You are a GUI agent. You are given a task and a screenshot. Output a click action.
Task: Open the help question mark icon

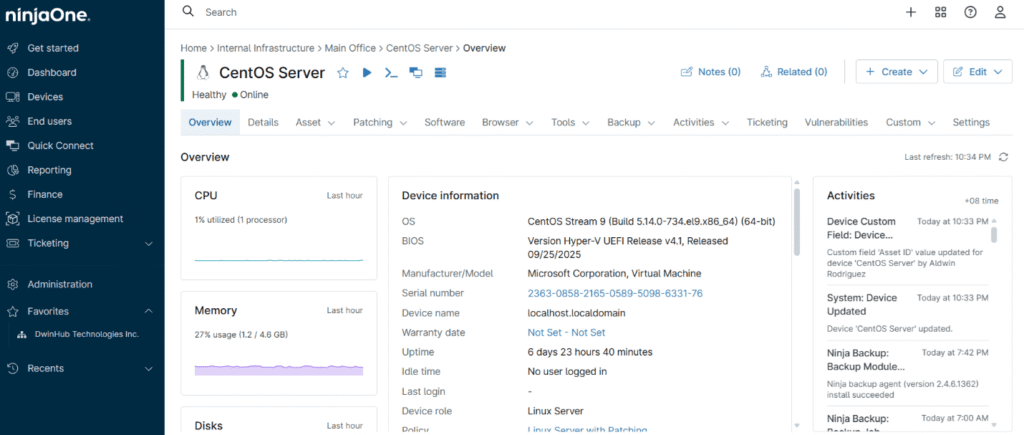pyautogui.click(x=970, y=12)
